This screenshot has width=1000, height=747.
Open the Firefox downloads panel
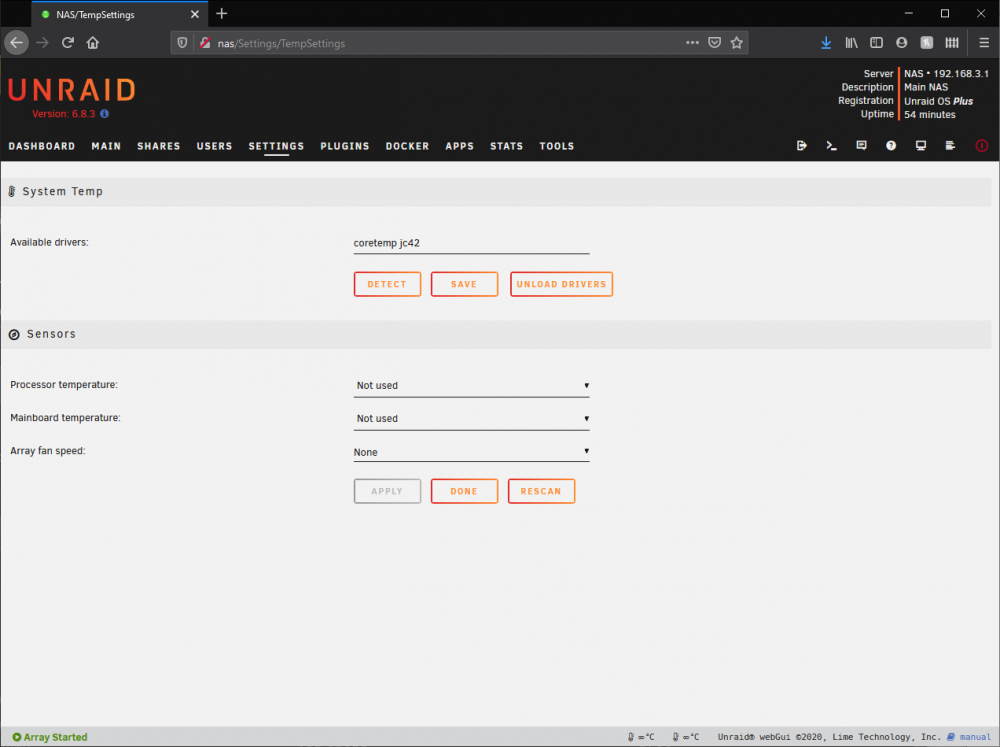[826, 43]
